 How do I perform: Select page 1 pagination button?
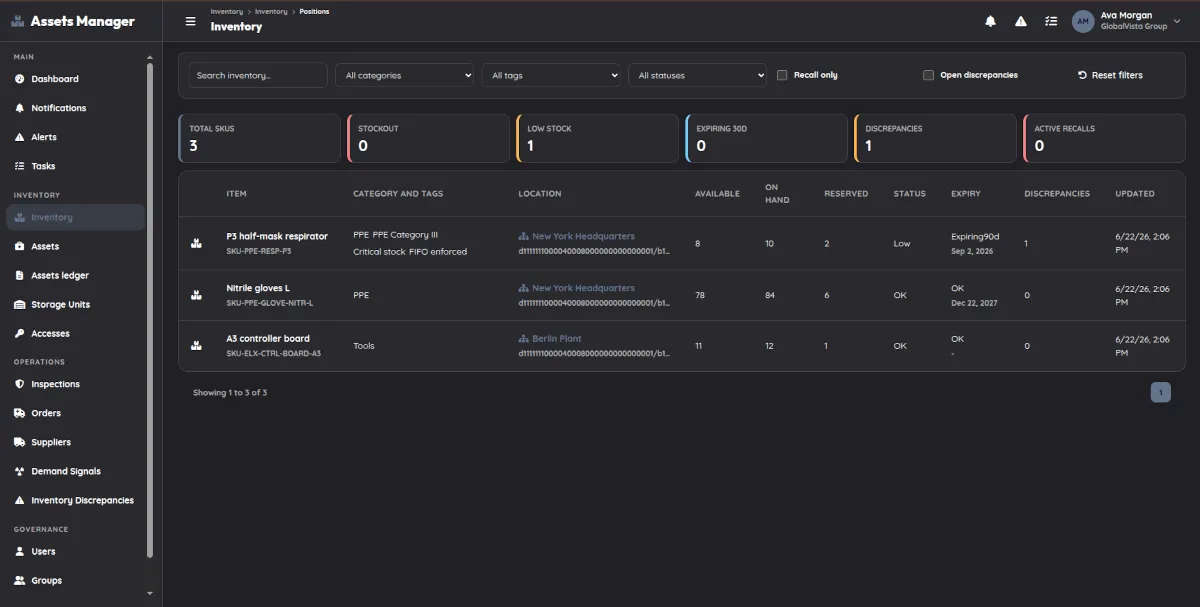pos(1160,393)
